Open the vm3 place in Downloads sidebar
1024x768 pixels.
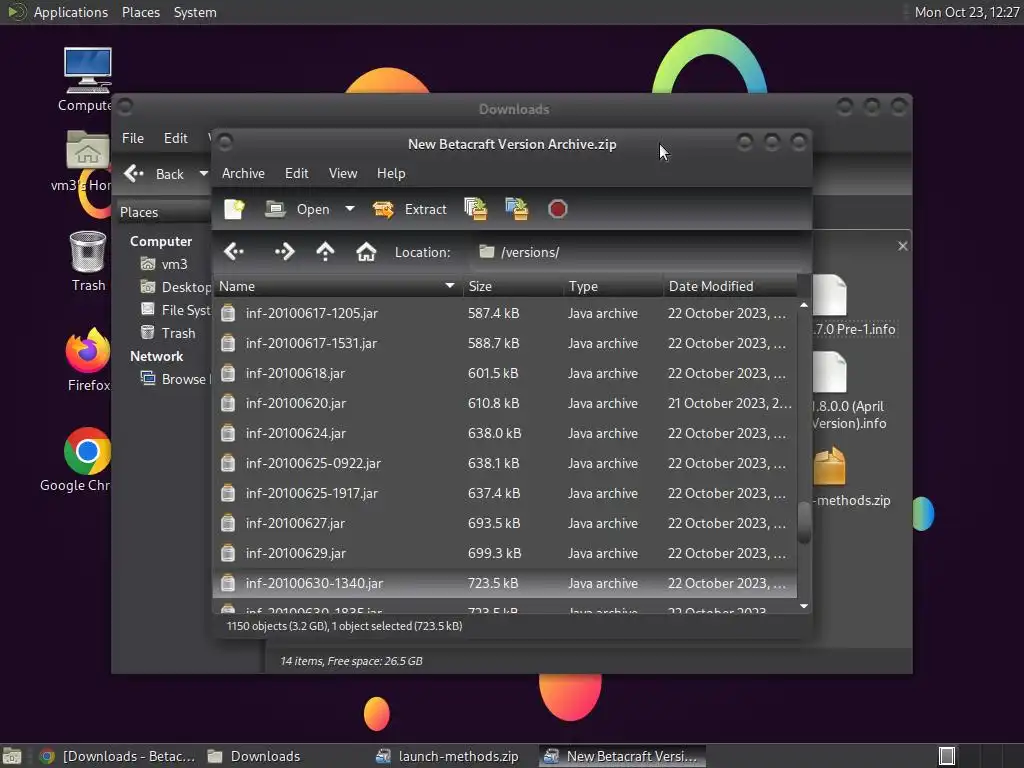click(165, 264)
